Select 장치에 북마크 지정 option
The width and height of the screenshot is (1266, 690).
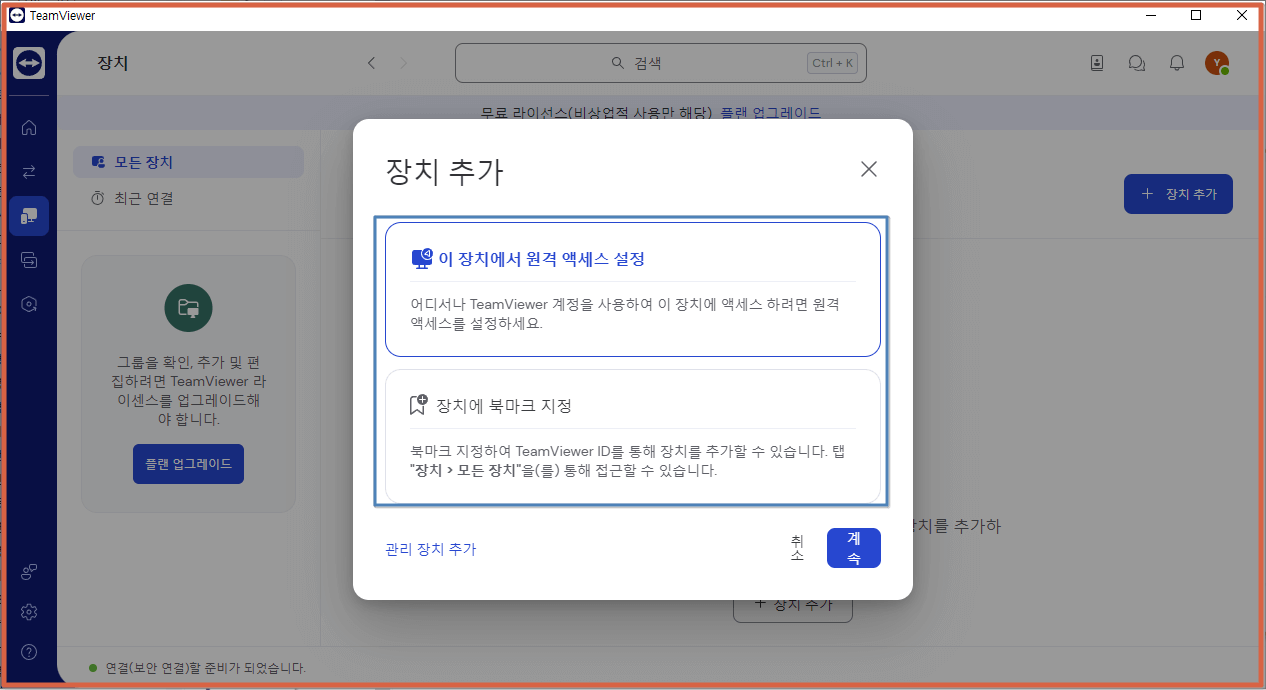(633, 437)
